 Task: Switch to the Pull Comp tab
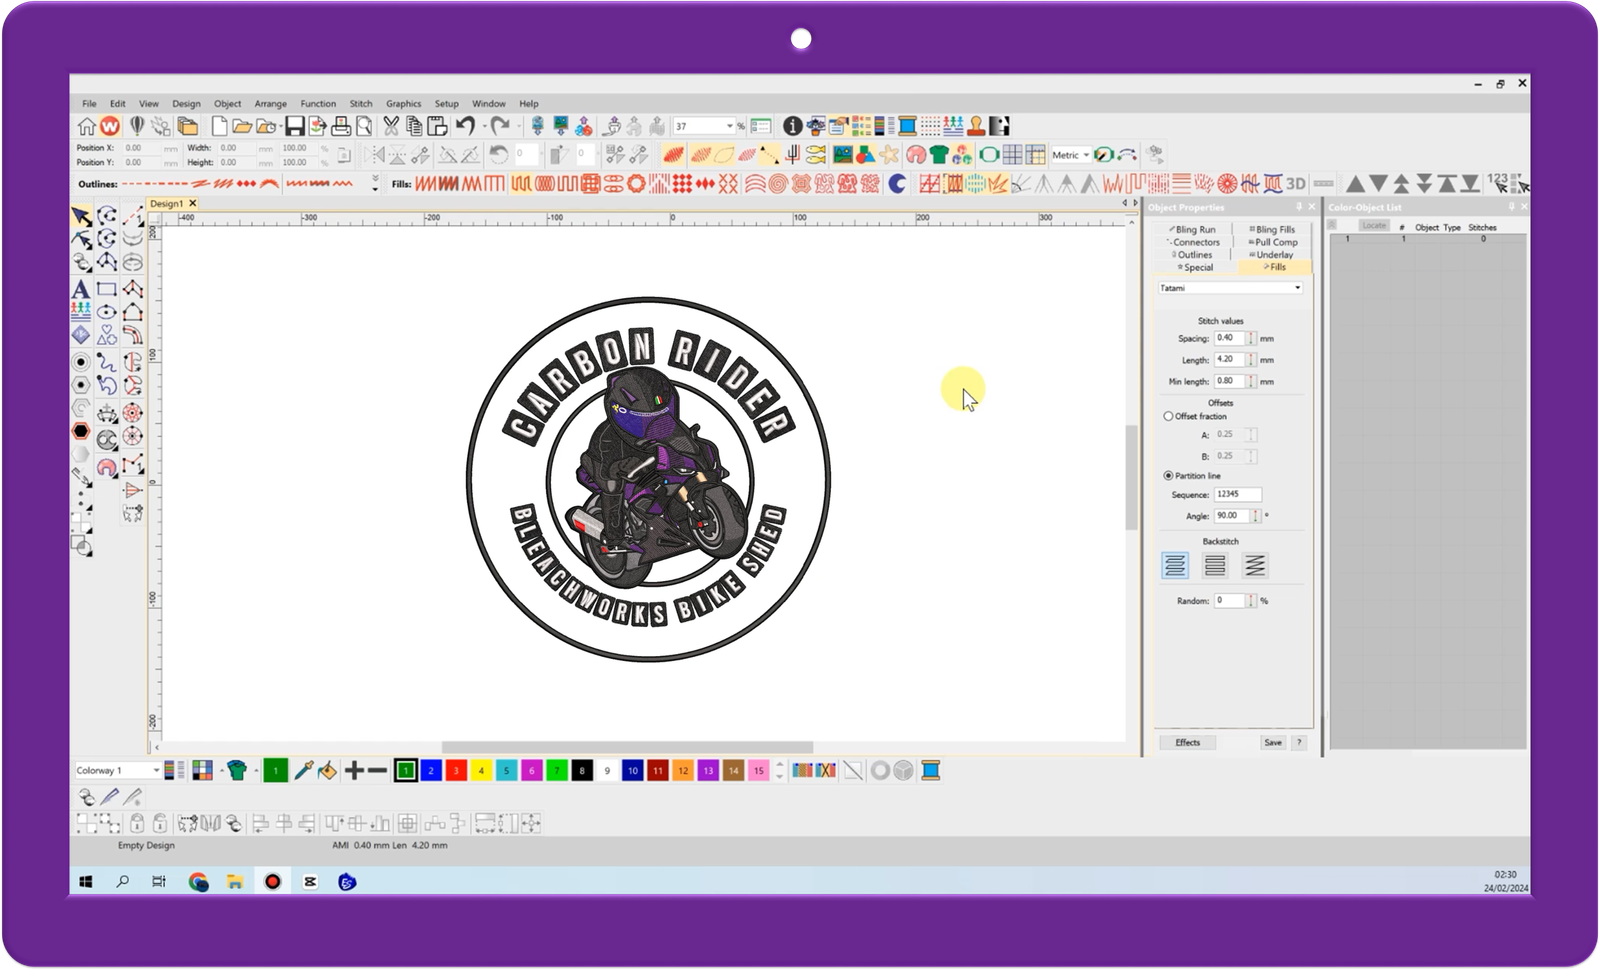[1273, 242]
